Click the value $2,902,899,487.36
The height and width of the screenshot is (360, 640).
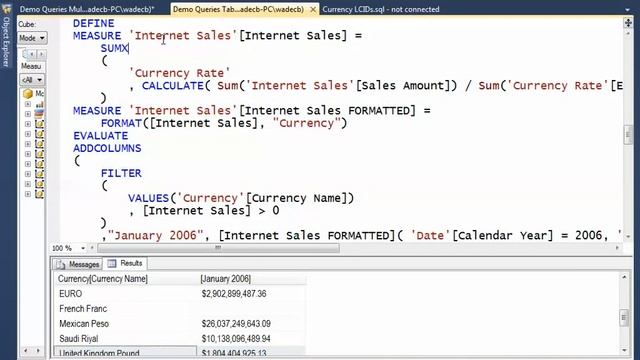coord(234,294)
